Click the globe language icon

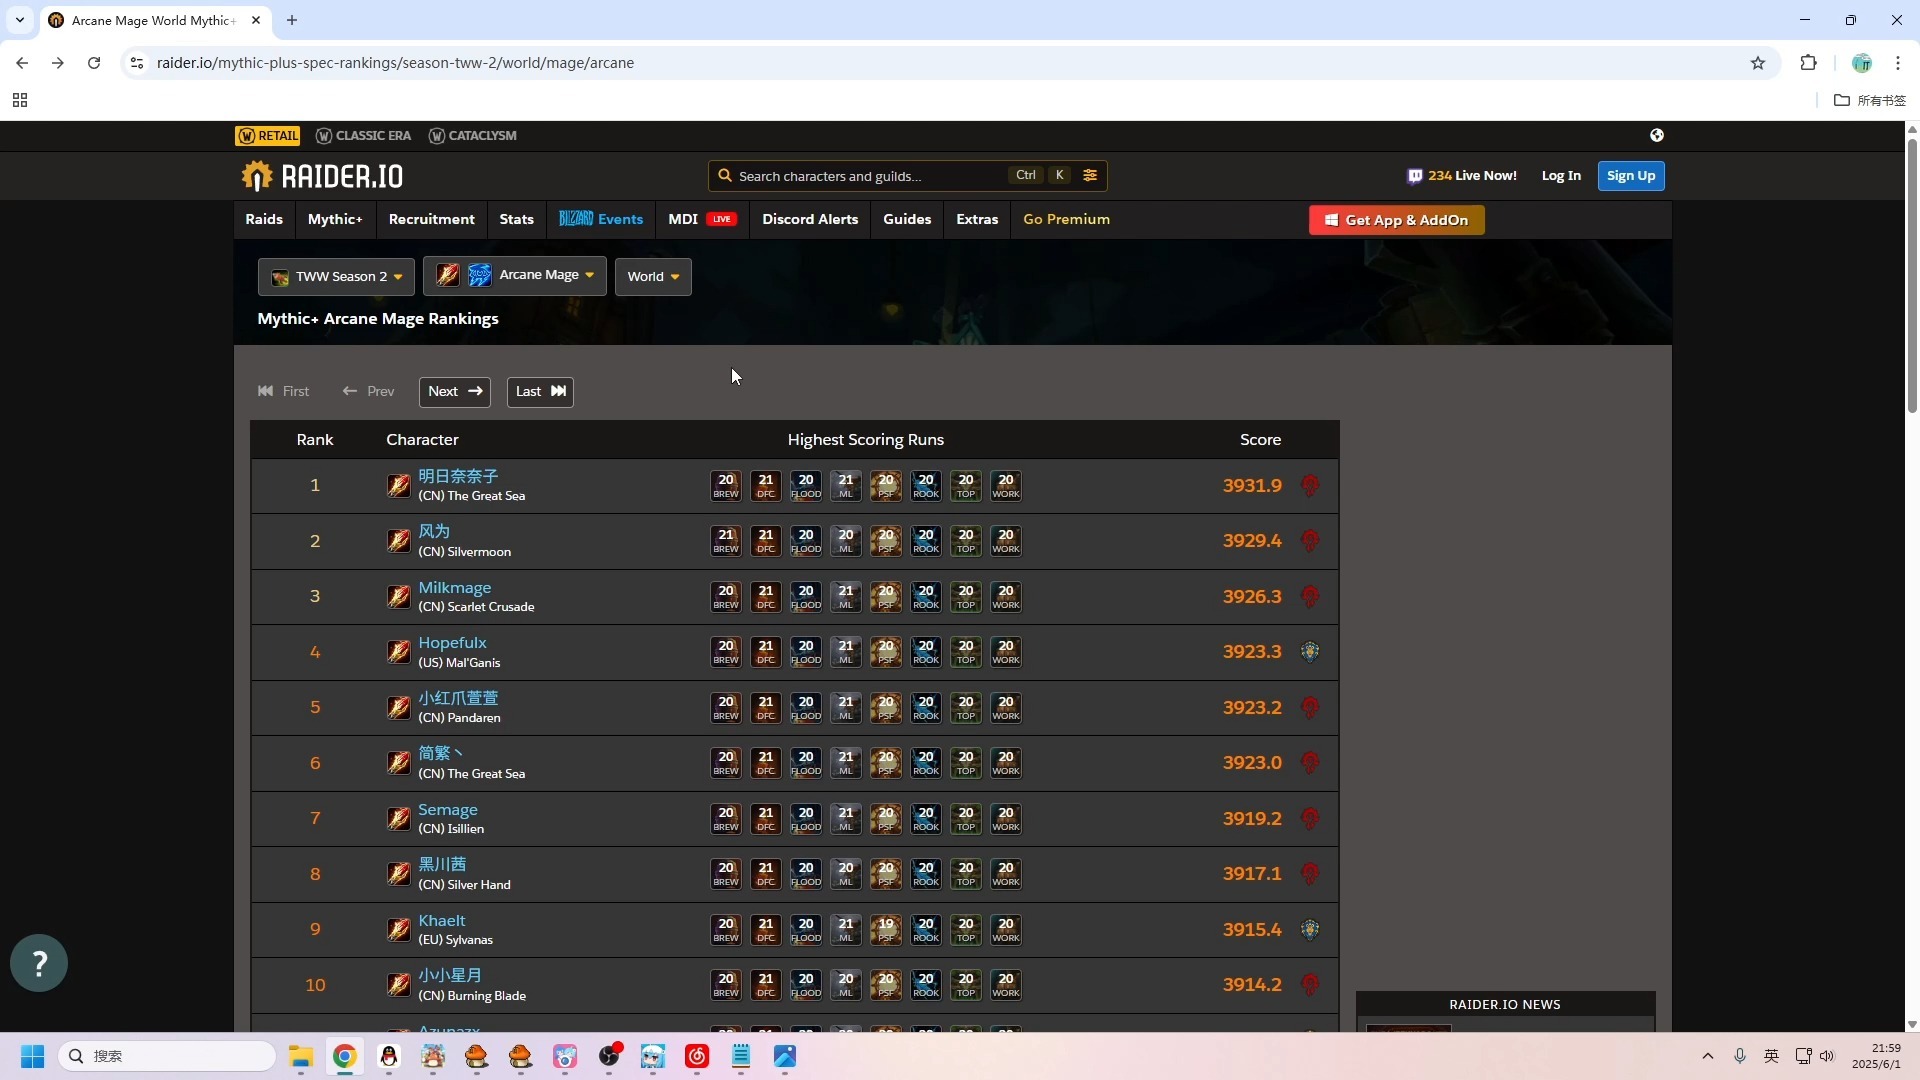click(1657, 135)
